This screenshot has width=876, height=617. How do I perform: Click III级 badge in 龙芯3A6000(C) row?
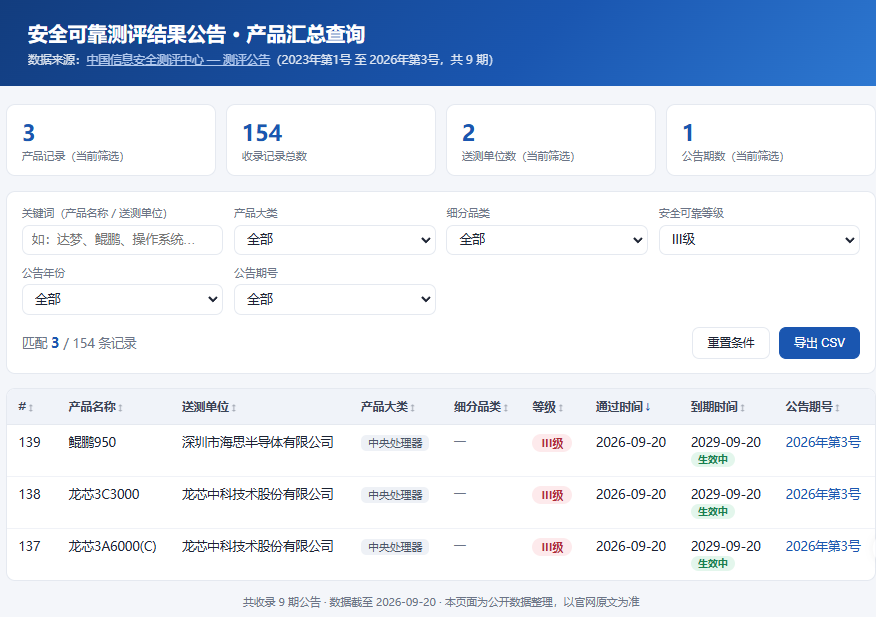pyautogui.click(x=552, y=547)
